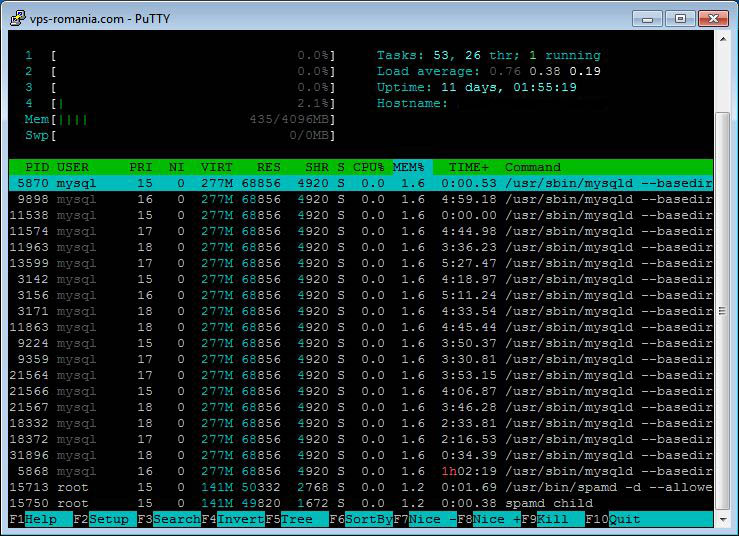This screenshot has width=739, height=536.
Task: Click CPU 1 usage meter
Action: coord(180,56)
